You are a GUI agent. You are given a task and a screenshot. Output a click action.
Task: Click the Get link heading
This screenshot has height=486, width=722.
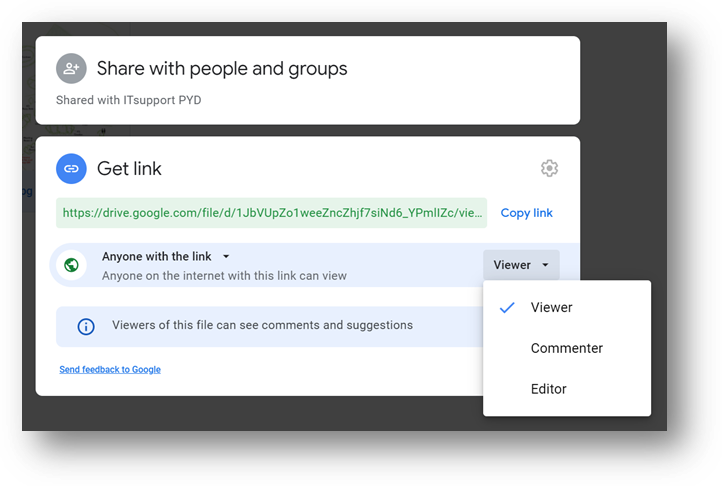coord(129,169)
